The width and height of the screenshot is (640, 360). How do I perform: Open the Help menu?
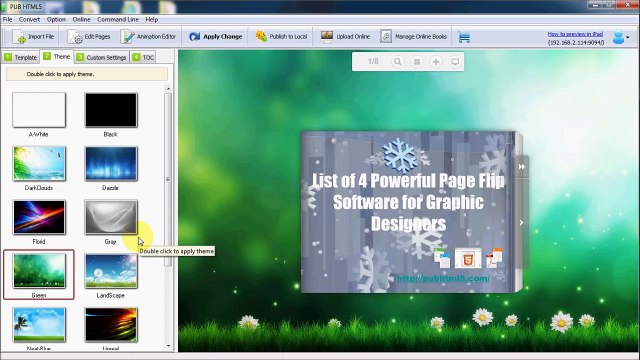click(151, 20)
